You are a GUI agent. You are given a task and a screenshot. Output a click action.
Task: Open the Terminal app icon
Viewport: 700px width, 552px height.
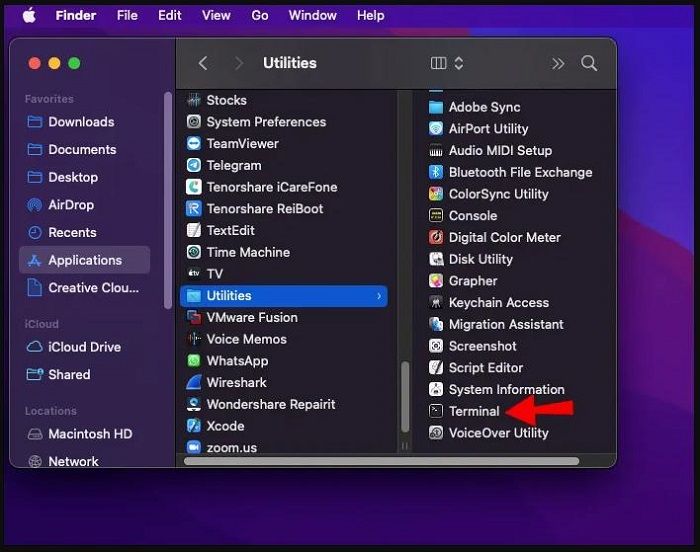pos(436,411)
